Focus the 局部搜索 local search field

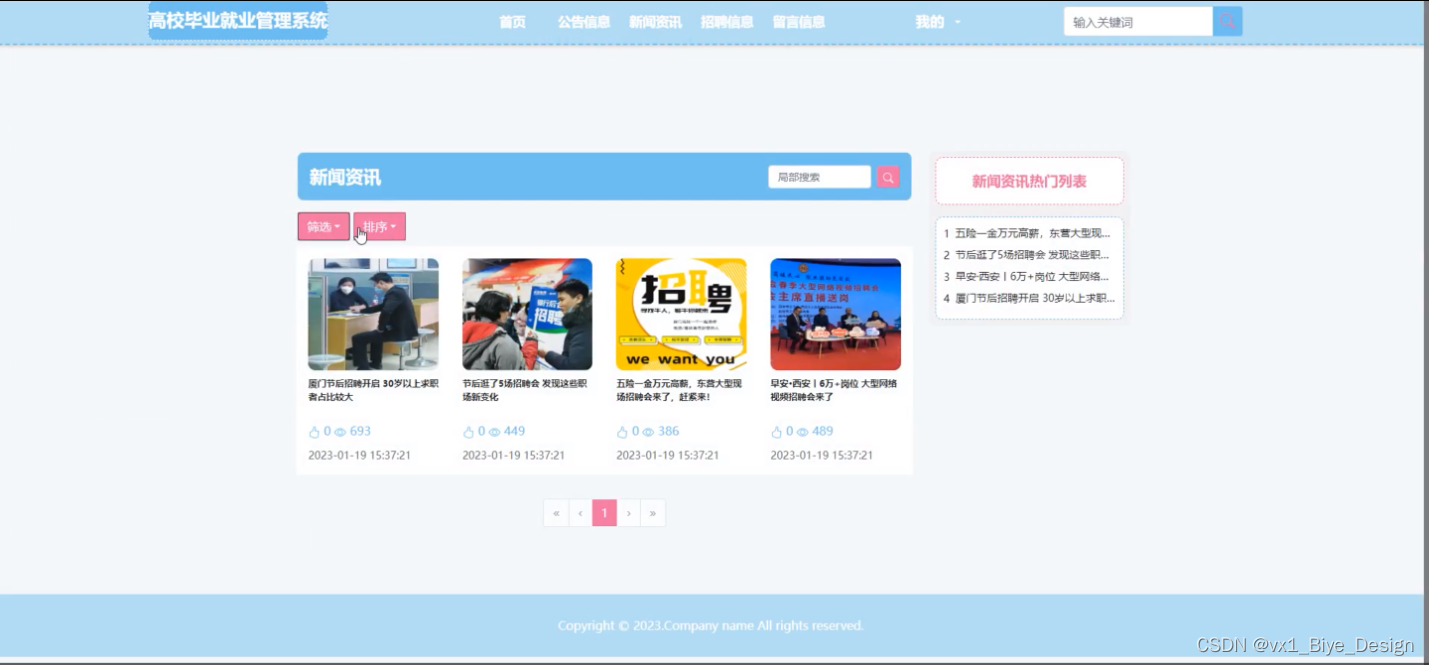coord(819,177)
